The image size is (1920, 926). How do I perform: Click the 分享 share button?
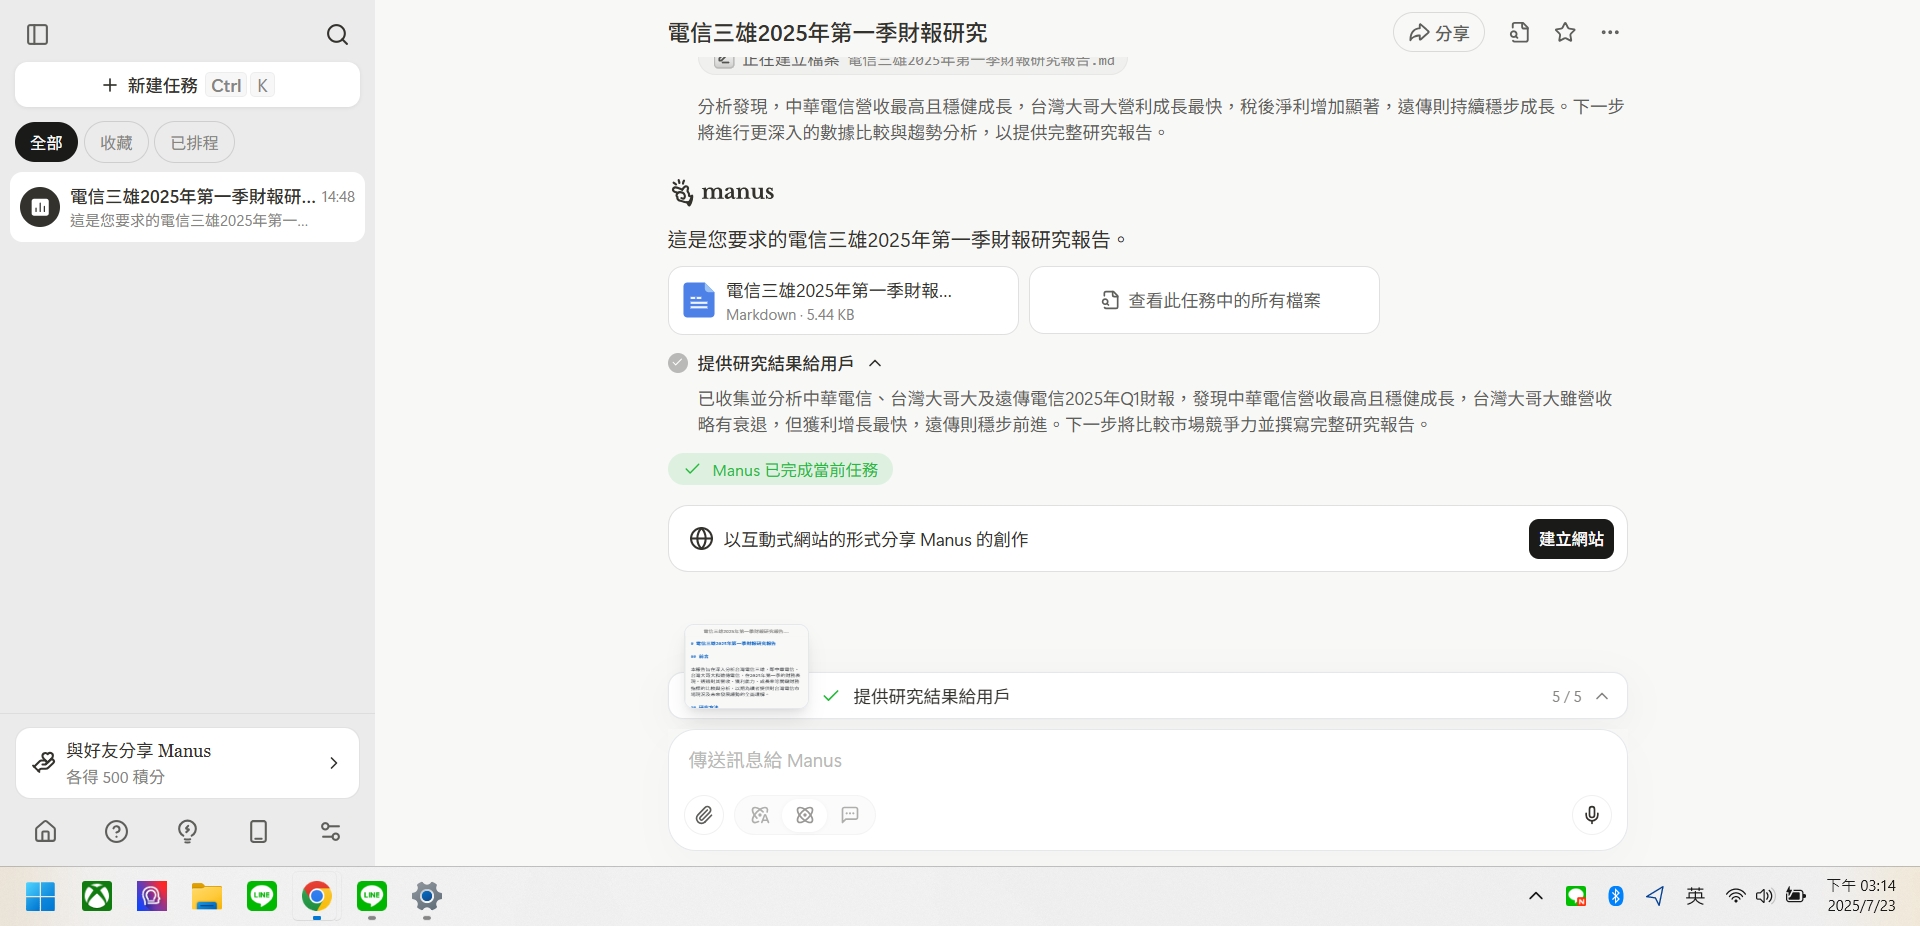click(x=1438, y=33)
